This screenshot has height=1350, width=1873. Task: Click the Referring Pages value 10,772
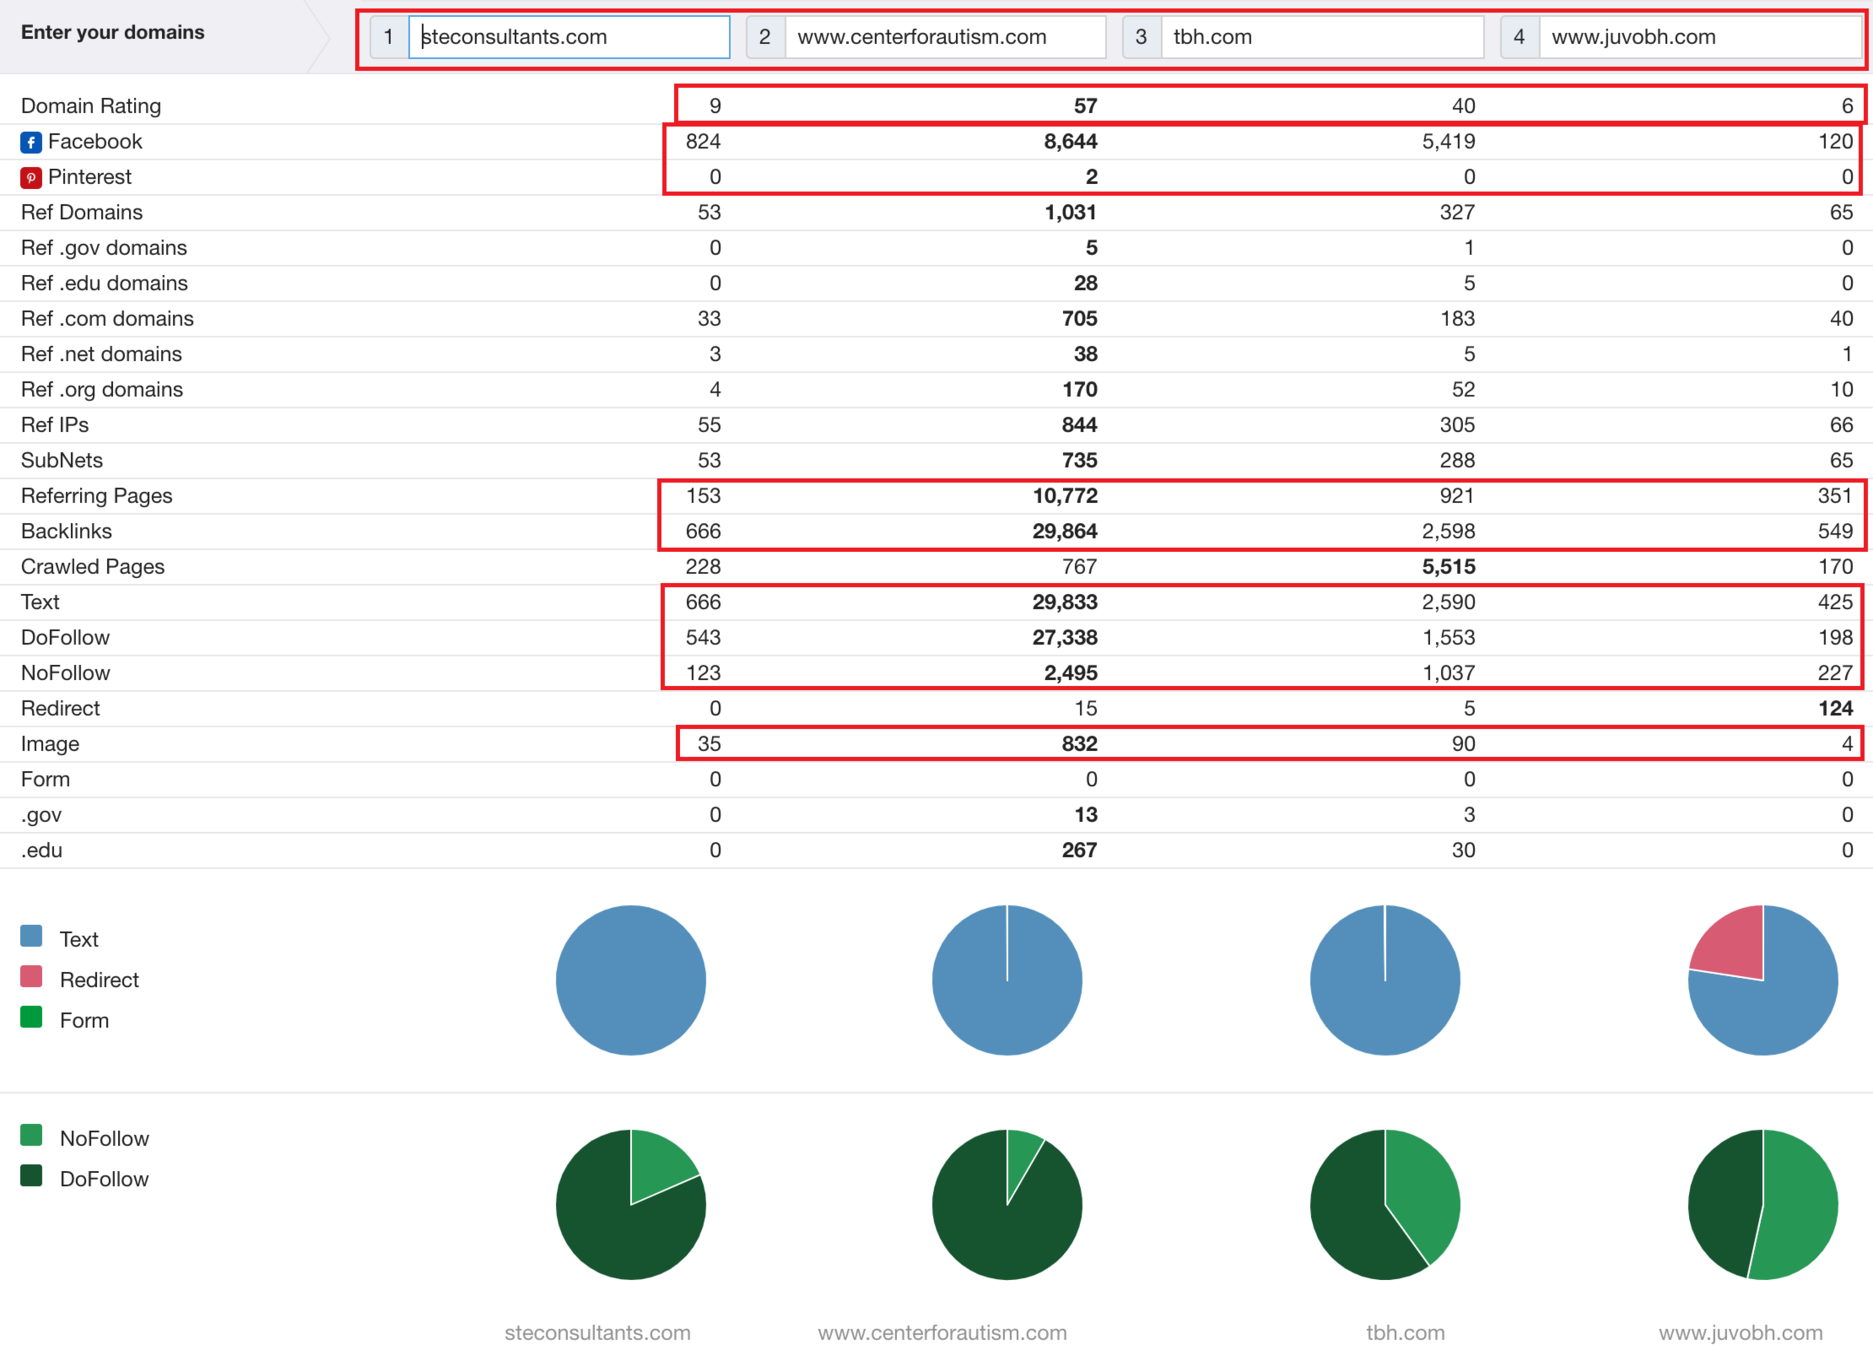(1065, 496)
